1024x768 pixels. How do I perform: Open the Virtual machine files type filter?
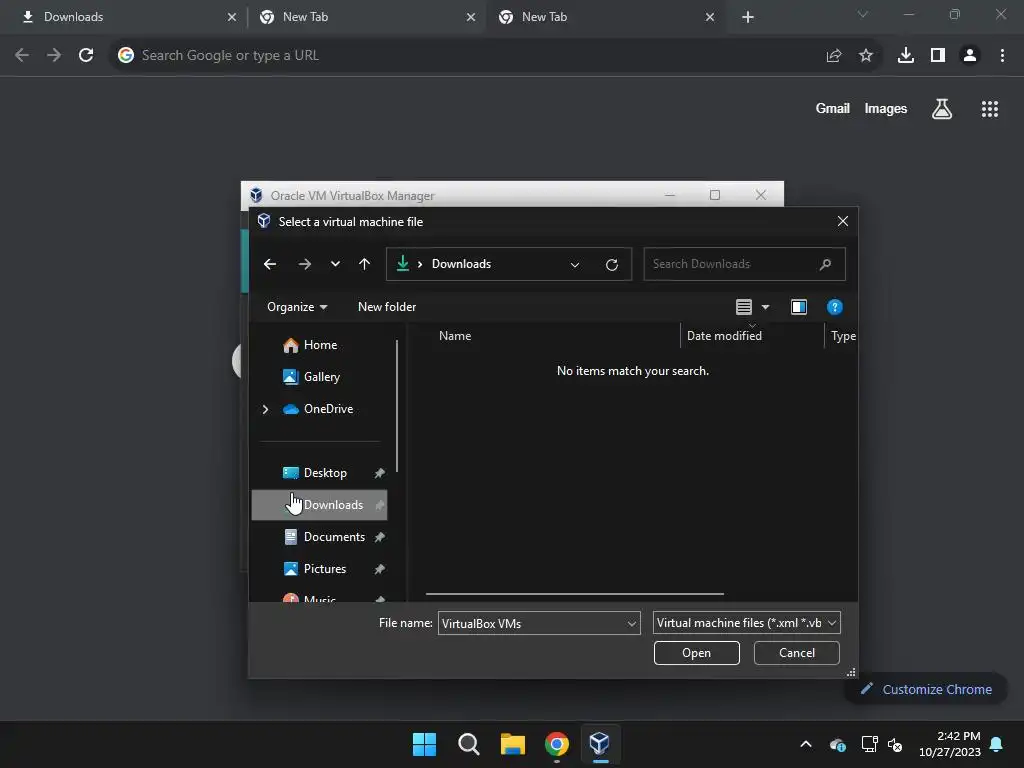[x=746, y=623]
